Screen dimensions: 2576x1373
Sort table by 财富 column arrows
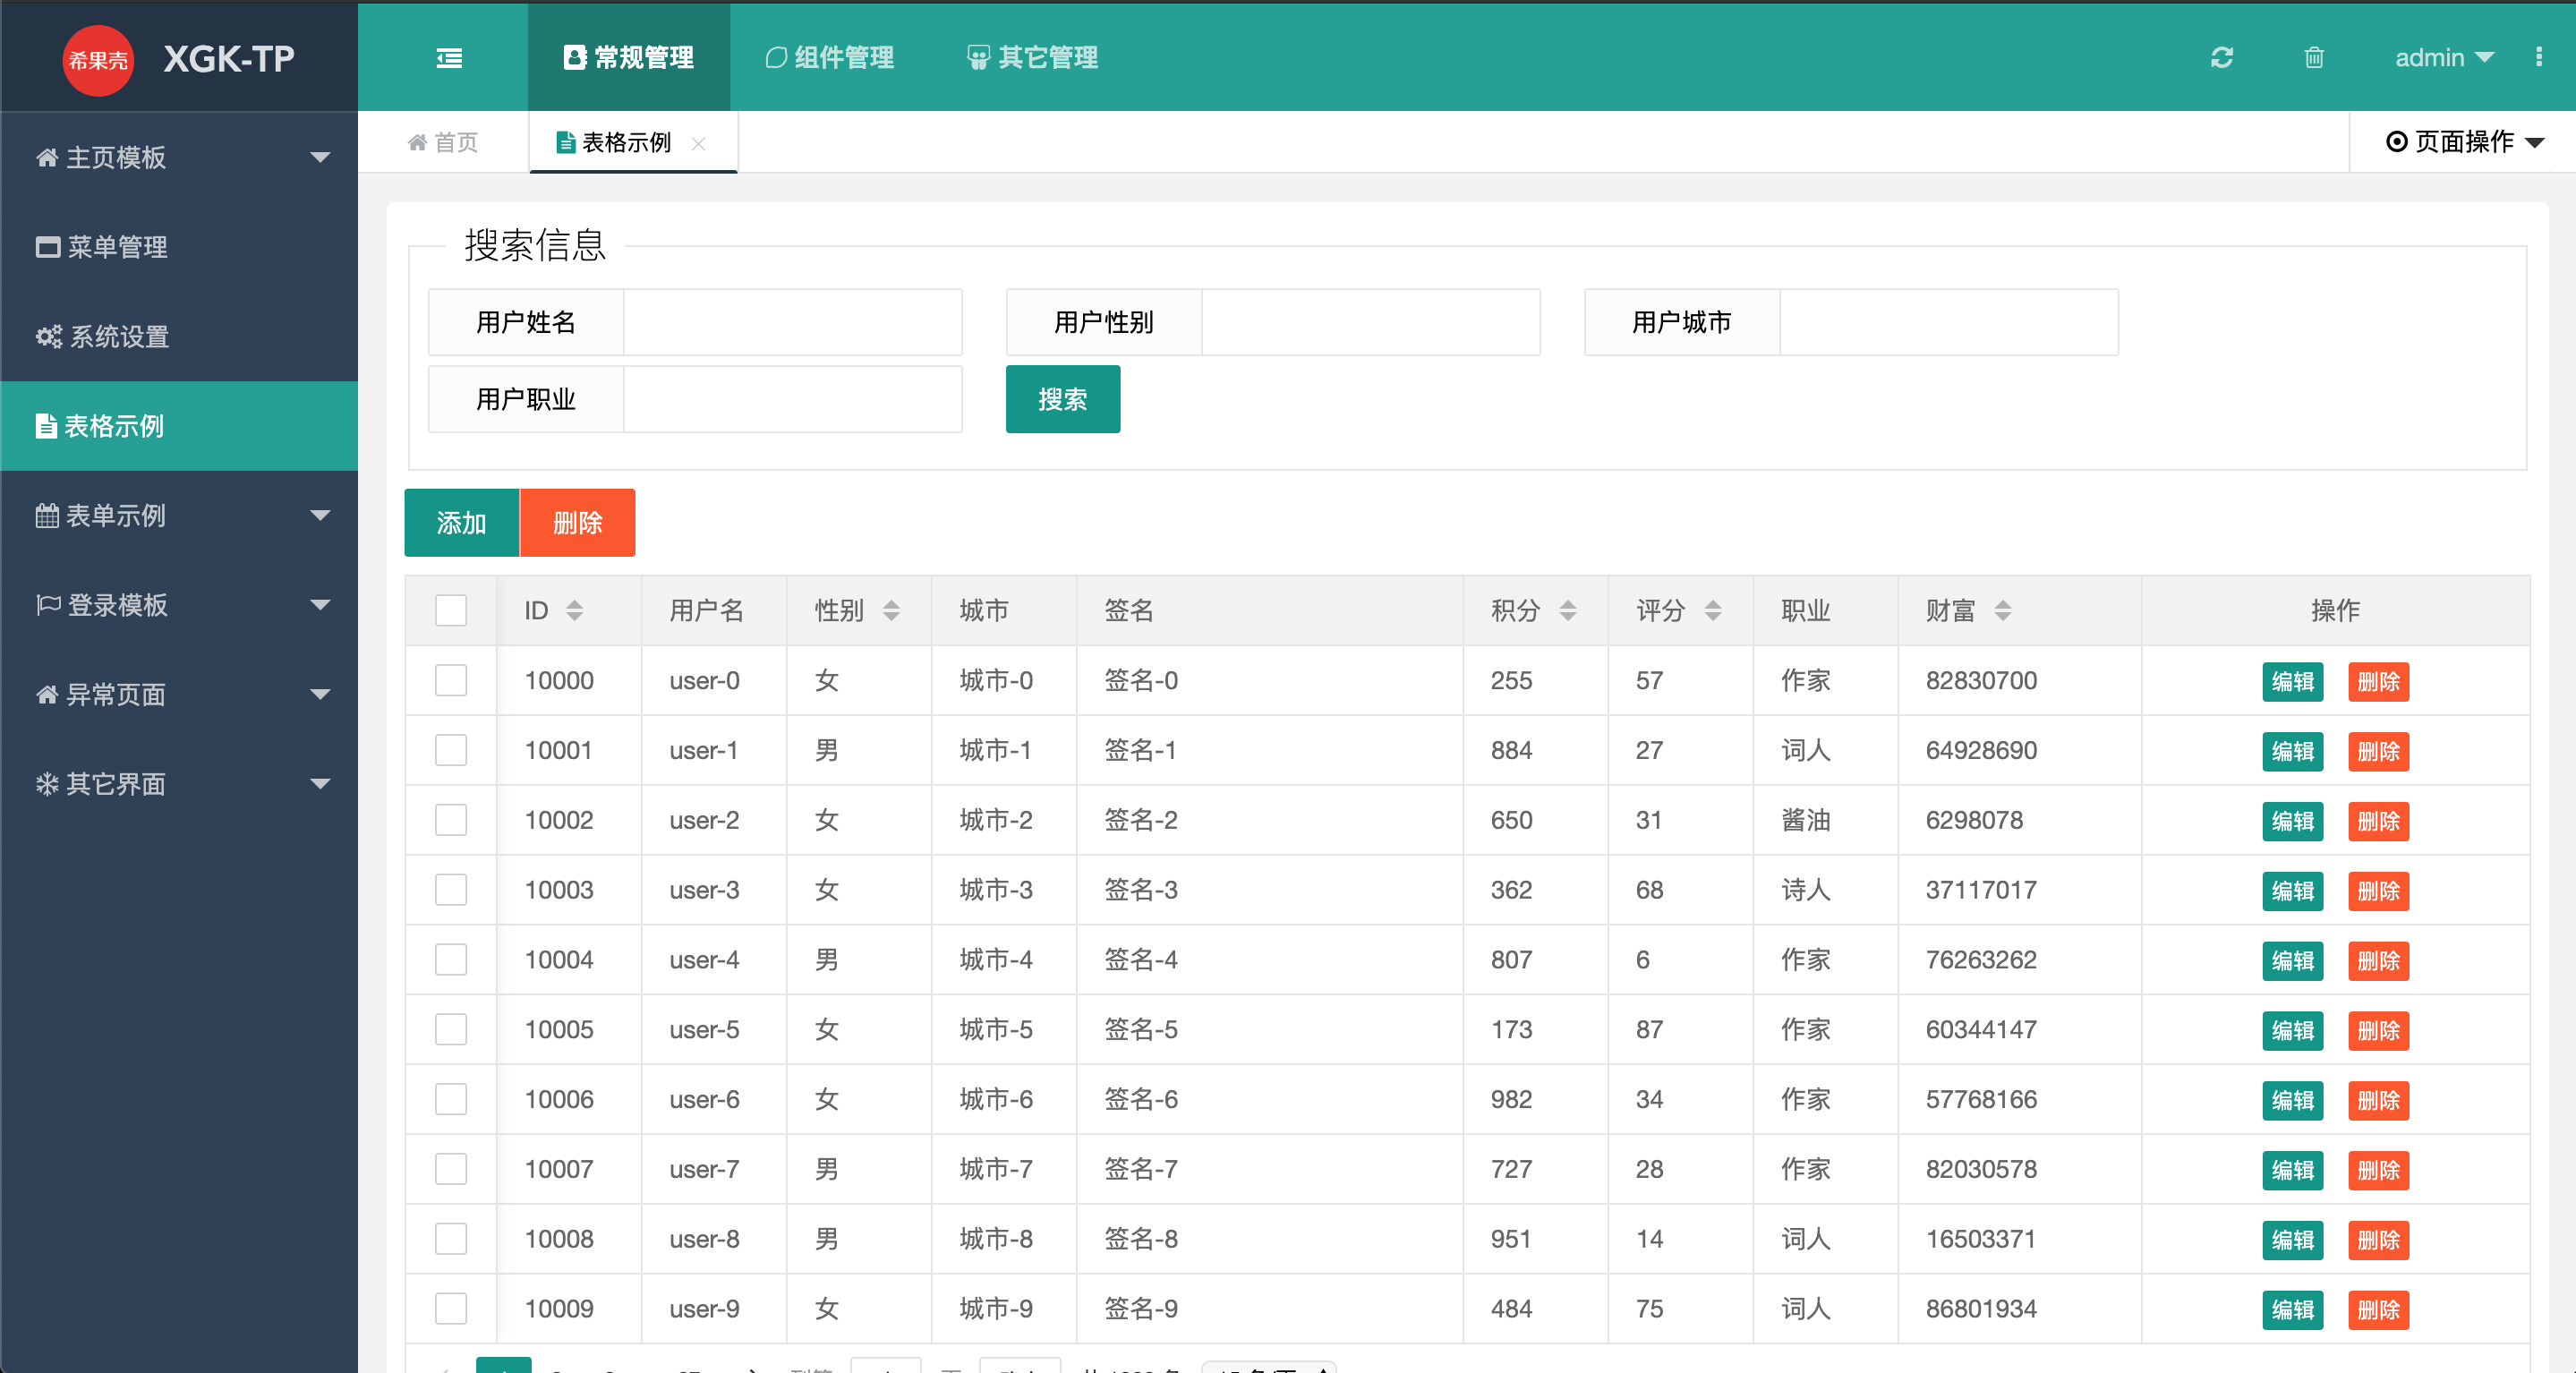(x=2002, y=610)
